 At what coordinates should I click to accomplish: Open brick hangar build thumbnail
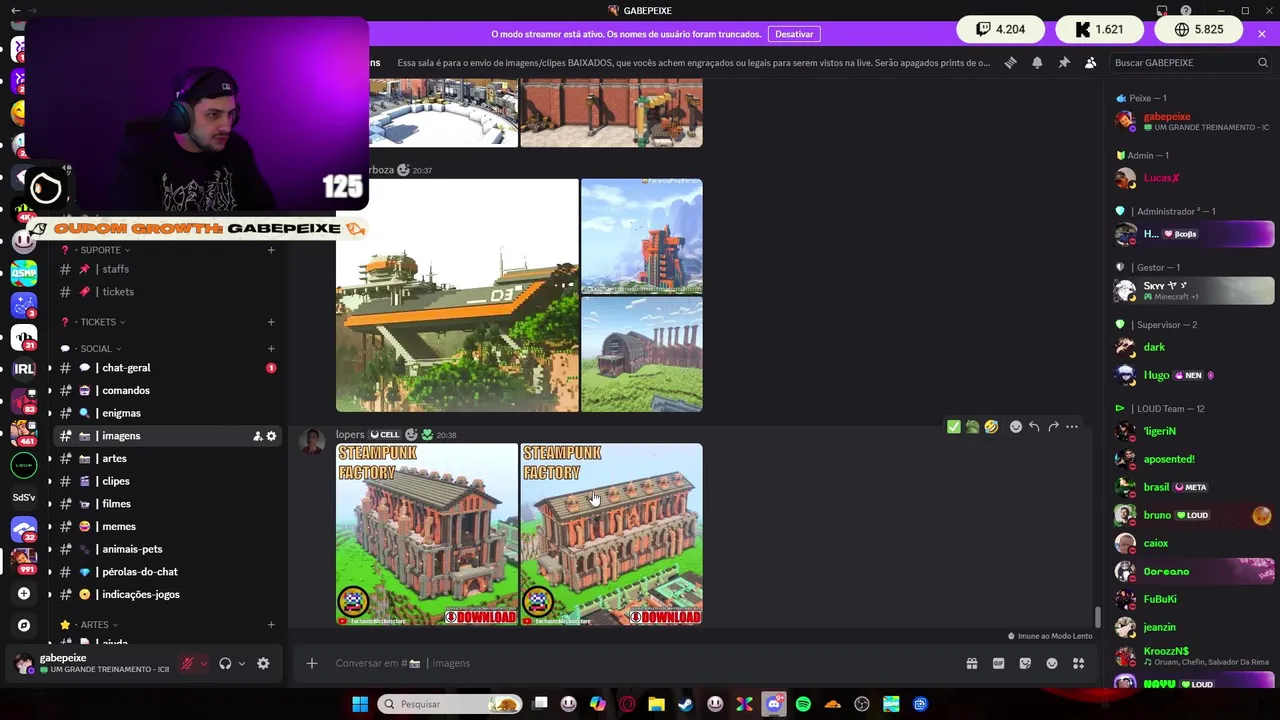point(642,355)
